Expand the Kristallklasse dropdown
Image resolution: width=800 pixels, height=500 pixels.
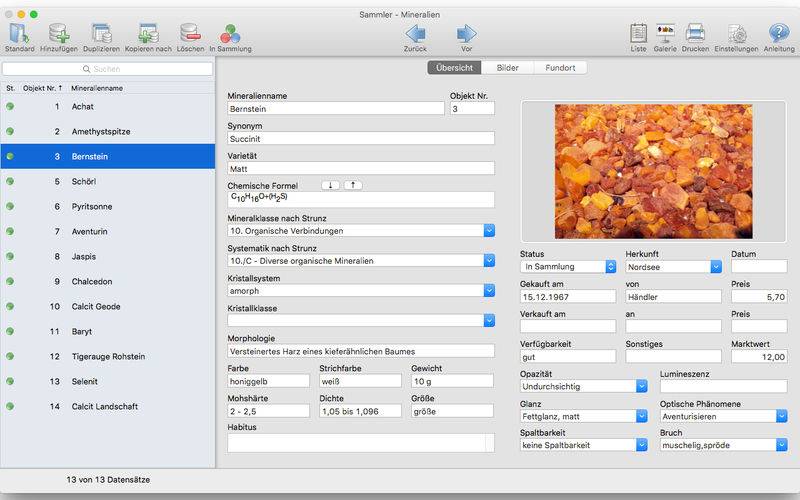tap(489, 321)
